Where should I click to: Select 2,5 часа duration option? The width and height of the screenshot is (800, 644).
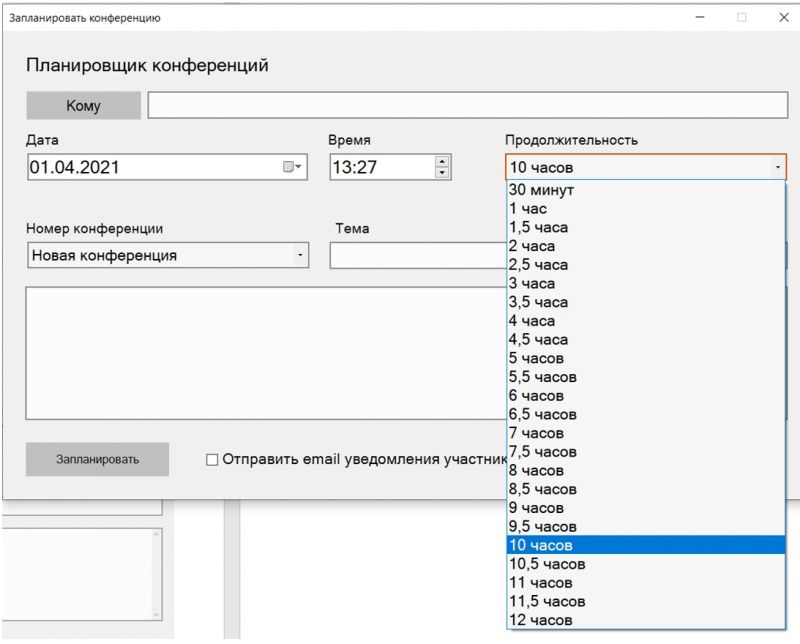pyautogui.click(x=646, y=265)
